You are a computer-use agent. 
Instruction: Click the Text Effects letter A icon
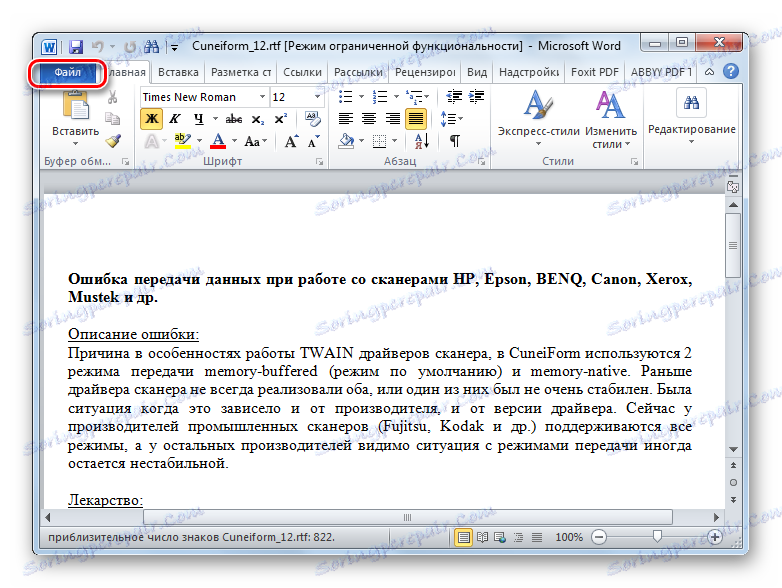pyautogui.click(x=152, y=142)
